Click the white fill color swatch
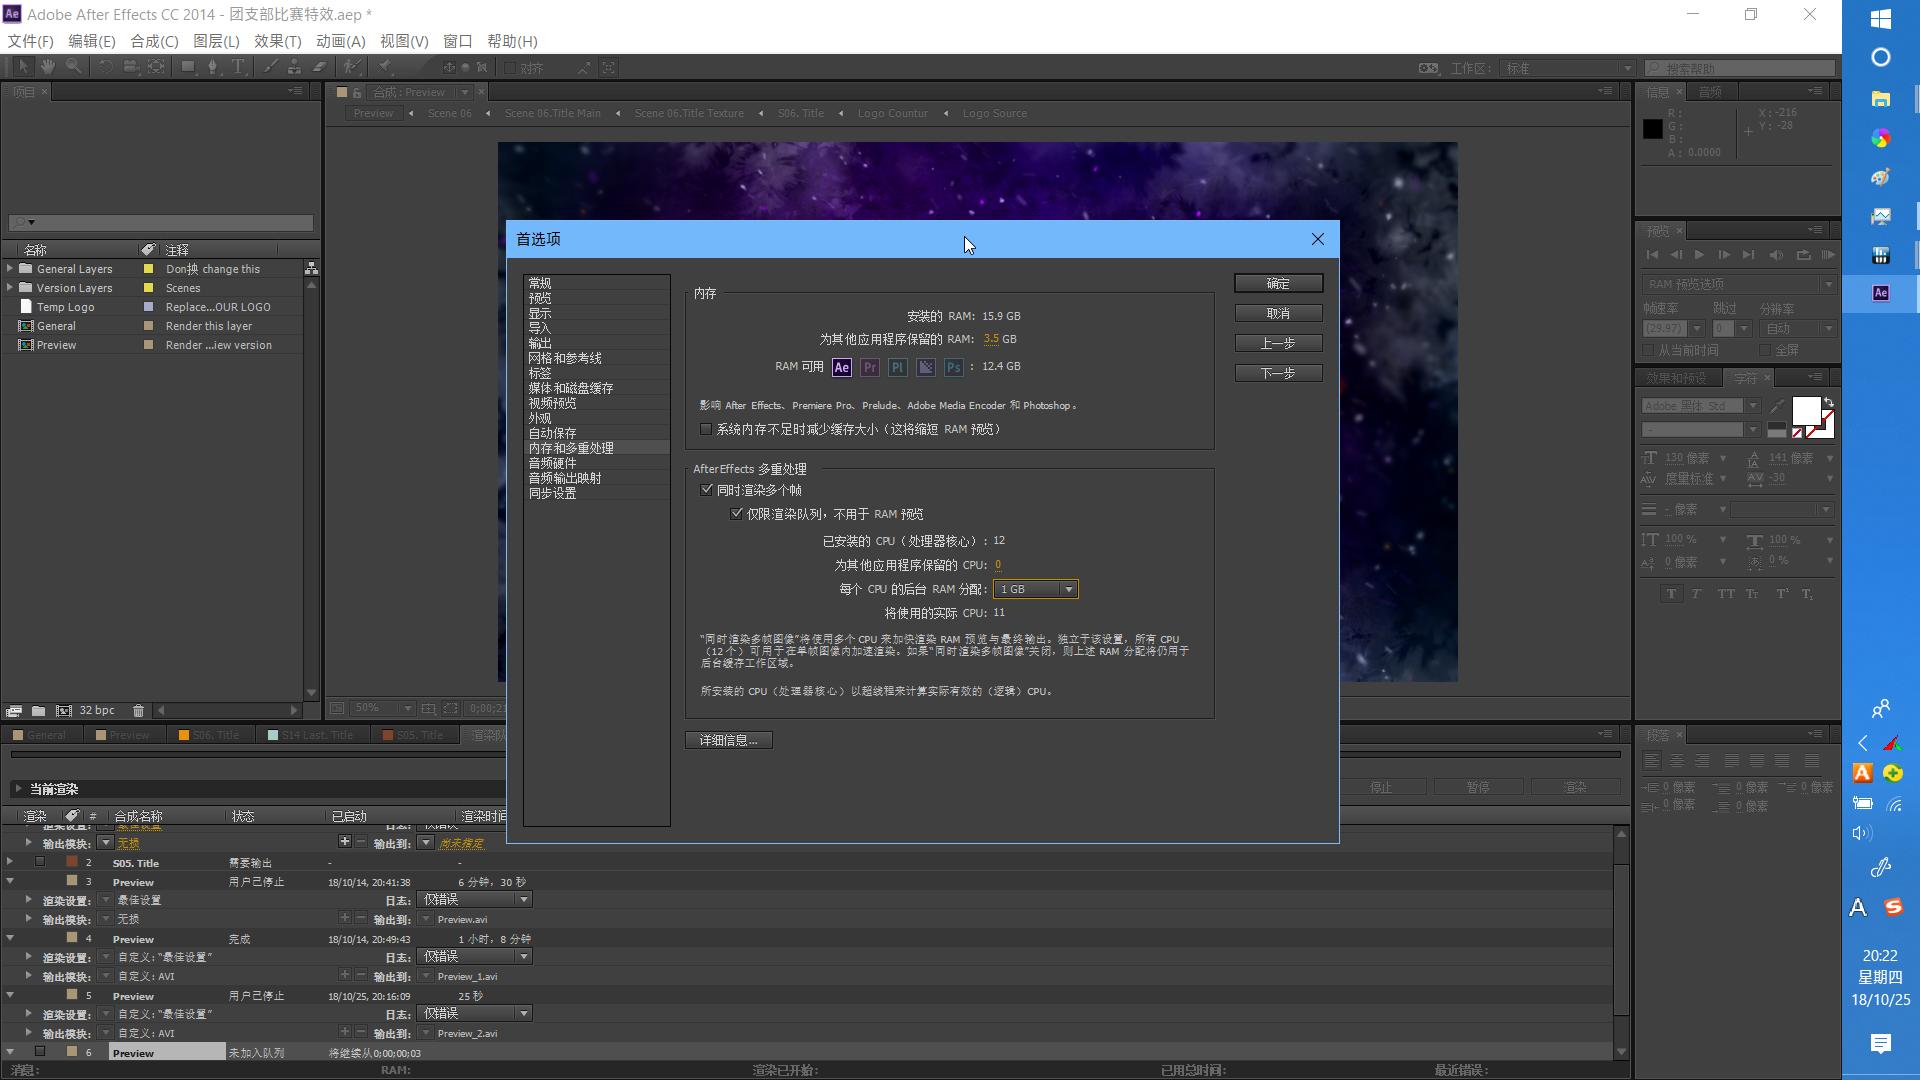Screen dimensions: 1920x1080 1805,411
